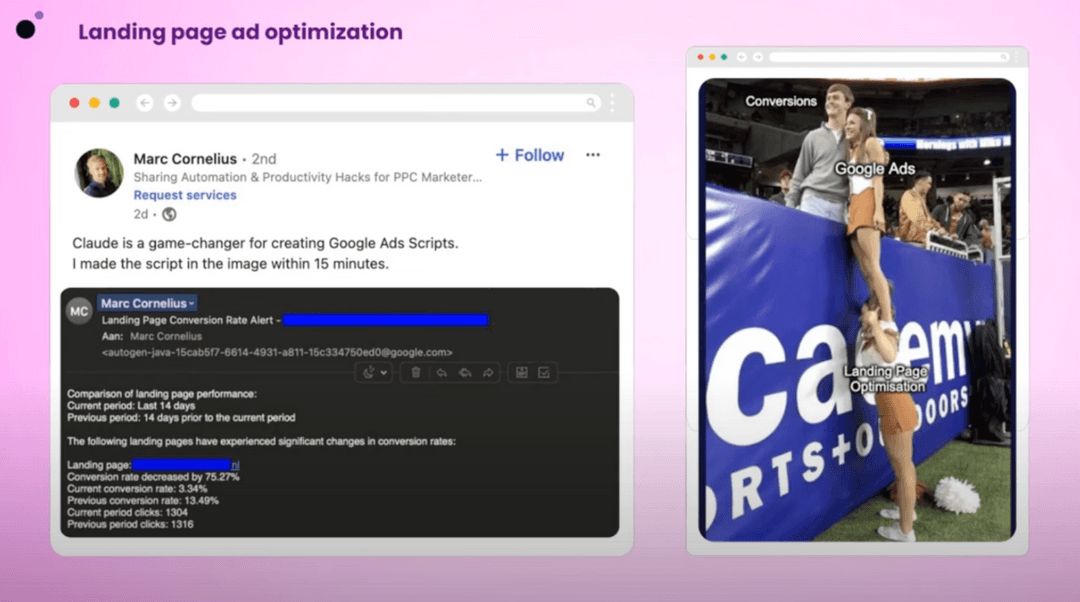Click the 'Current period clicks: 1304' line
Image resolution: width=1080 pixels, height=602 pixels.
[x=127, y=512]
